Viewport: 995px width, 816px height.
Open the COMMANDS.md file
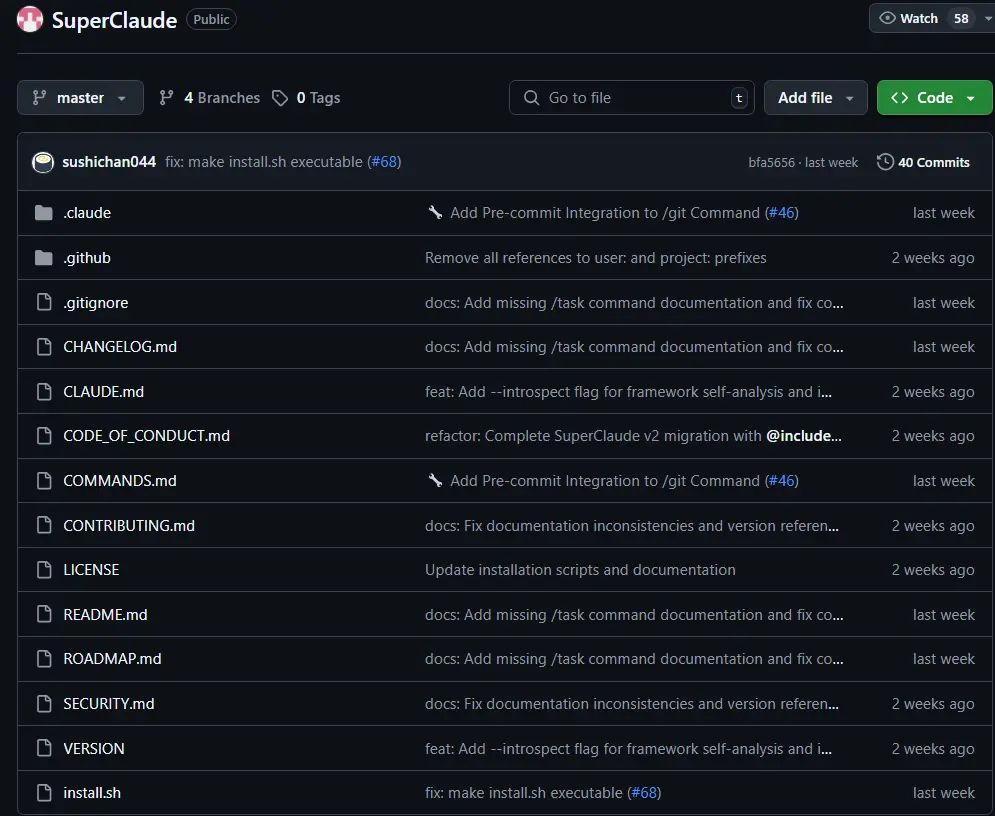click(x=119, y=481)
